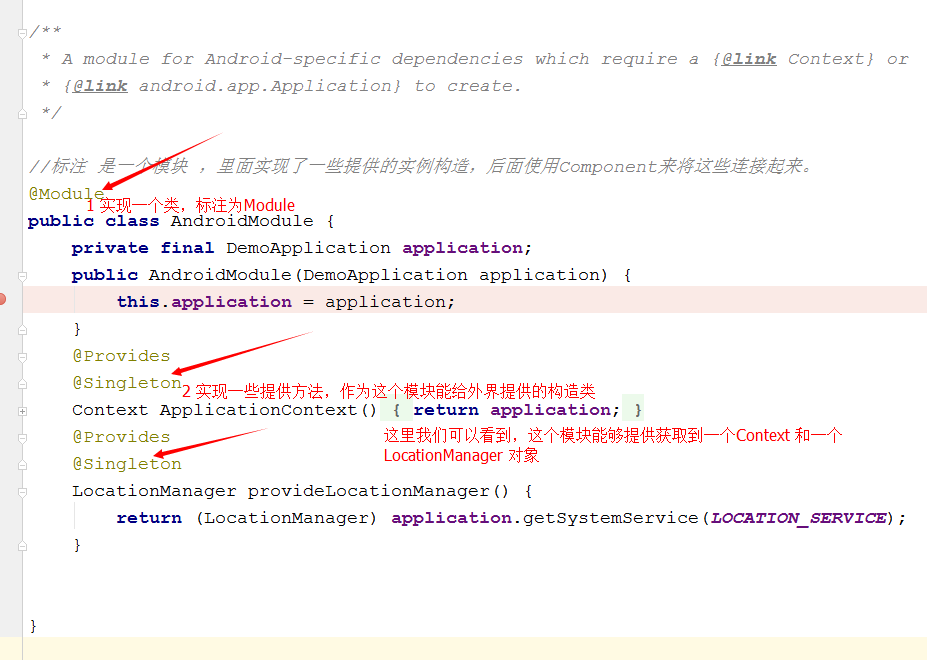
Task: Click the '@link' tag before 'android.app.Application'
Action: (101, 86)
